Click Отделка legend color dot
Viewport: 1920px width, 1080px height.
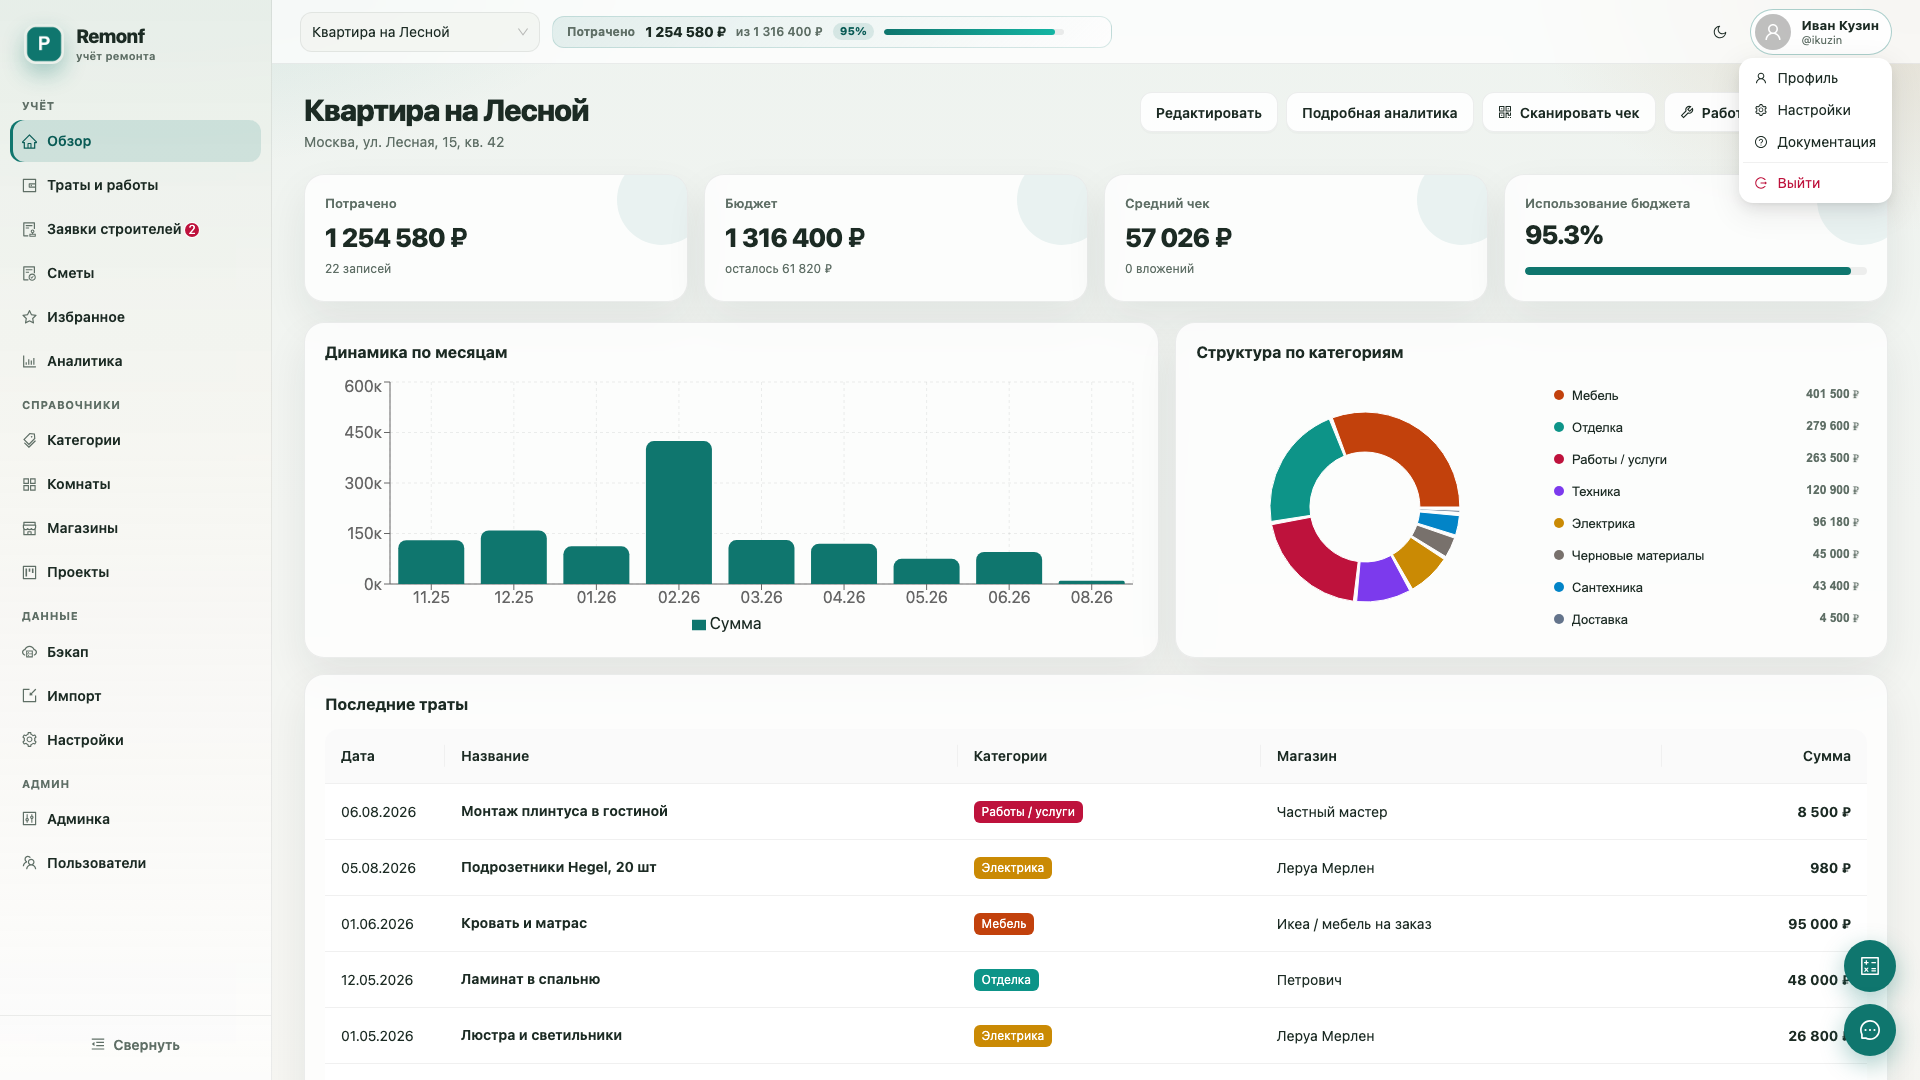[x=1558, y=427]
